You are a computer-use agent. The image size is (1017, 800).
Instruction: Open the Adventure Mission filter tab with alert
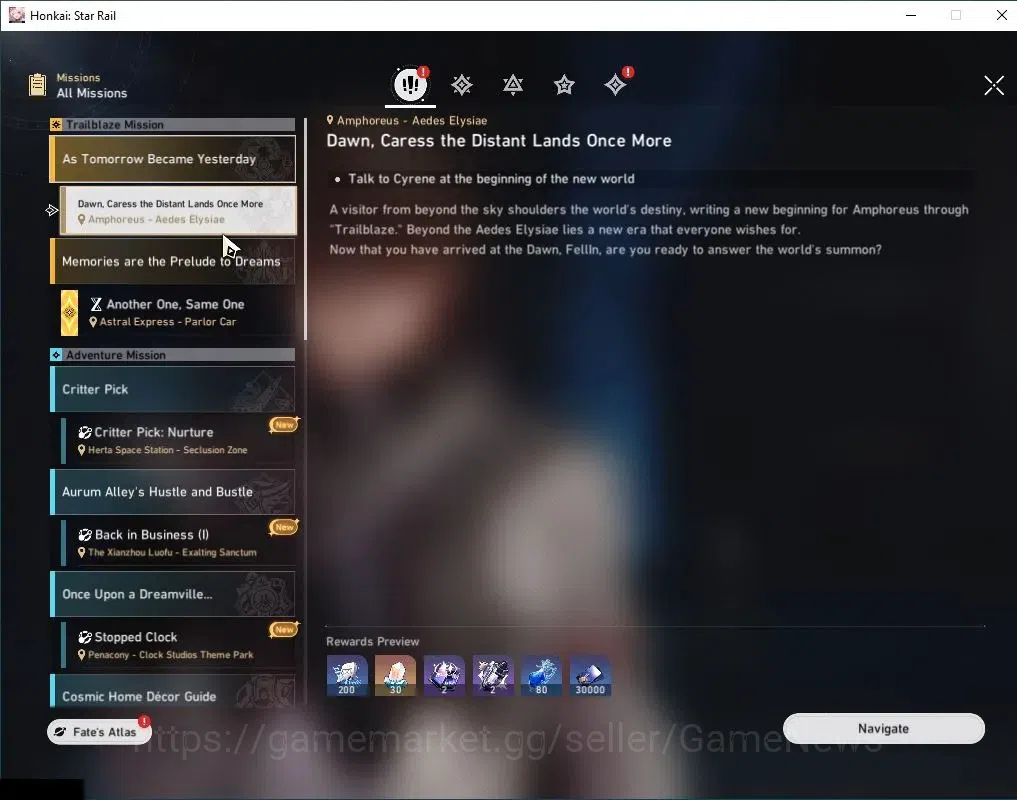coord(616,84)
